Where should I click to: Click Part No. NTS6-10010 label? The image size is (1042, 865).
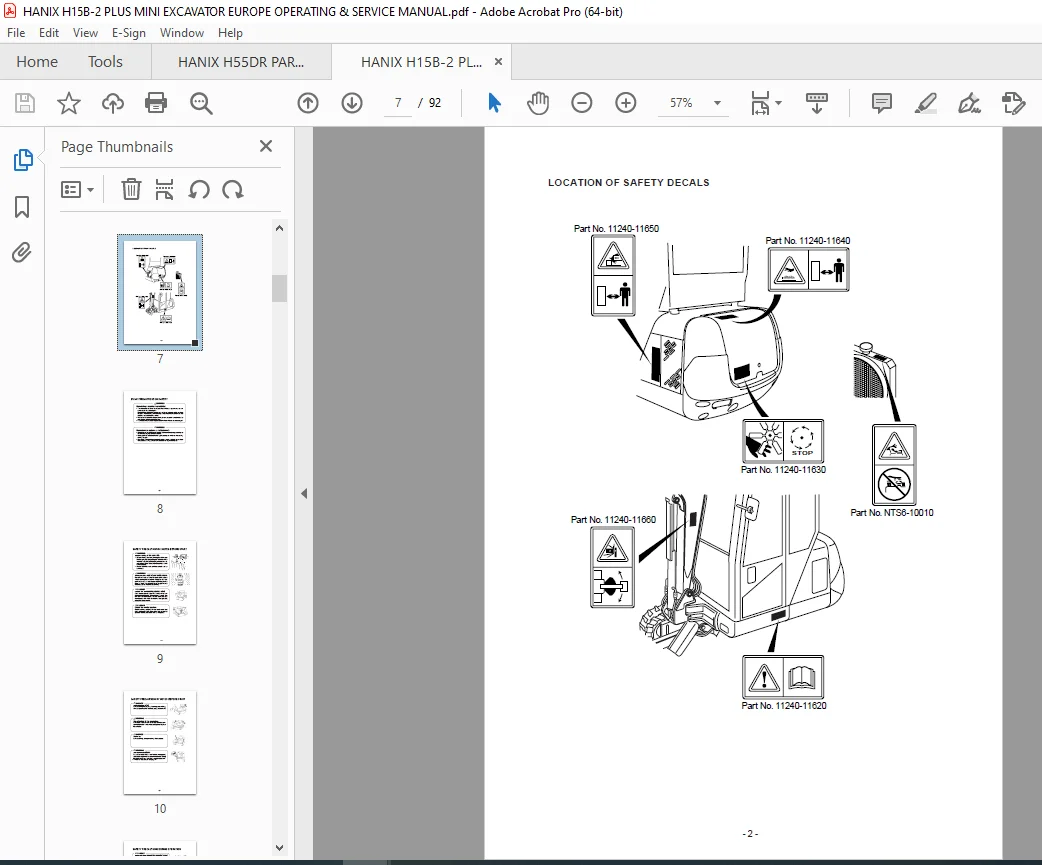click(x=892, y=513)
